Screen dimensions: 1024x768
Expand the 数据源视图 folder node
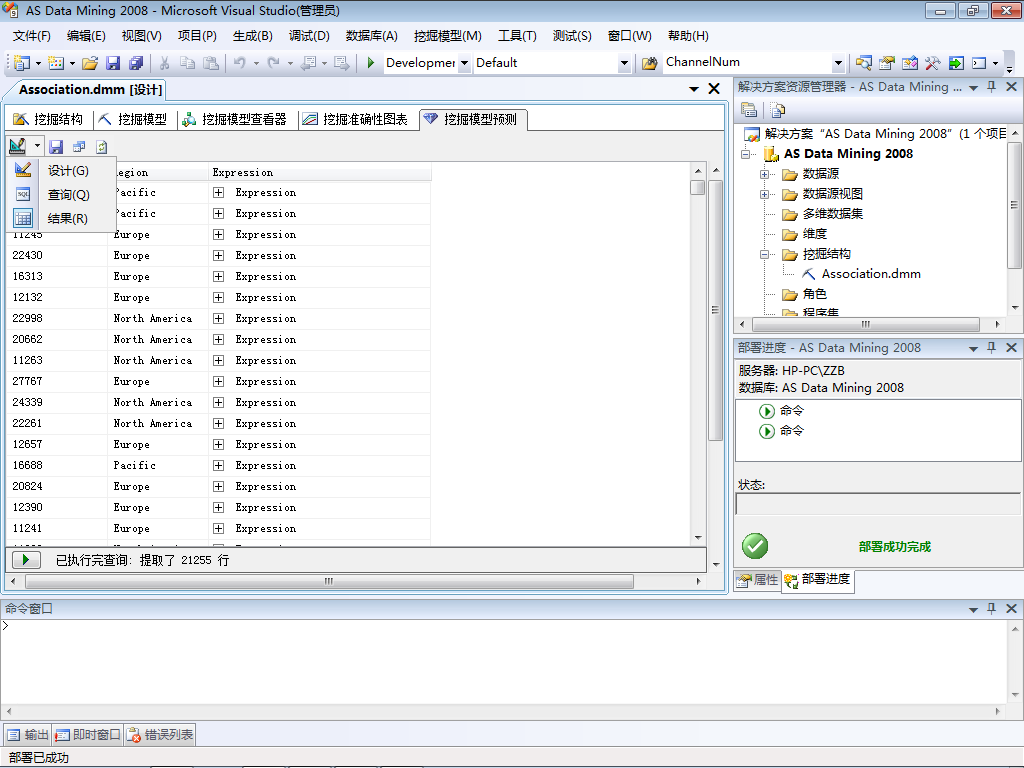coord(764,194)
